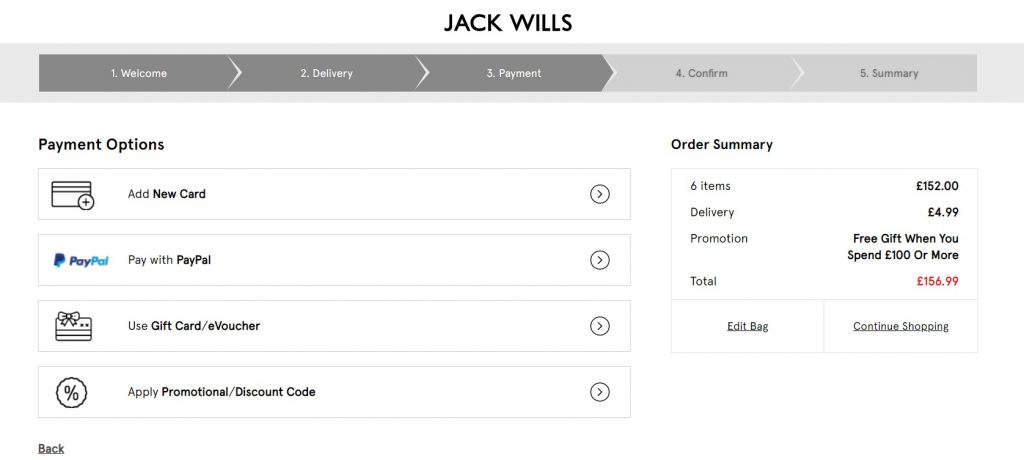
Task: Click the percent discount badge icon
Action: [71, 392]
